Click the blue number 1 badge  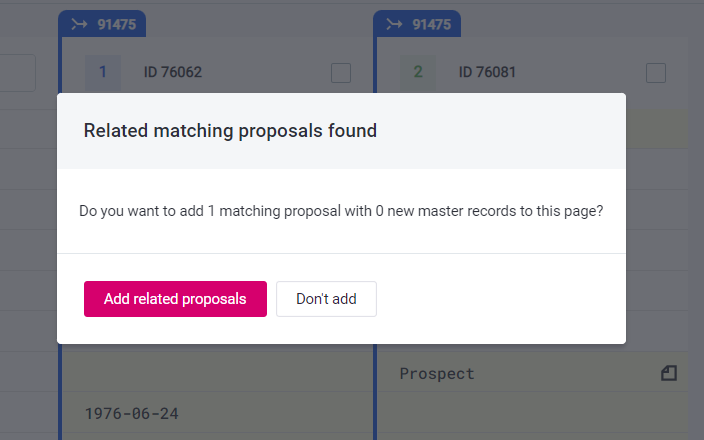click(x=102, y=72)
